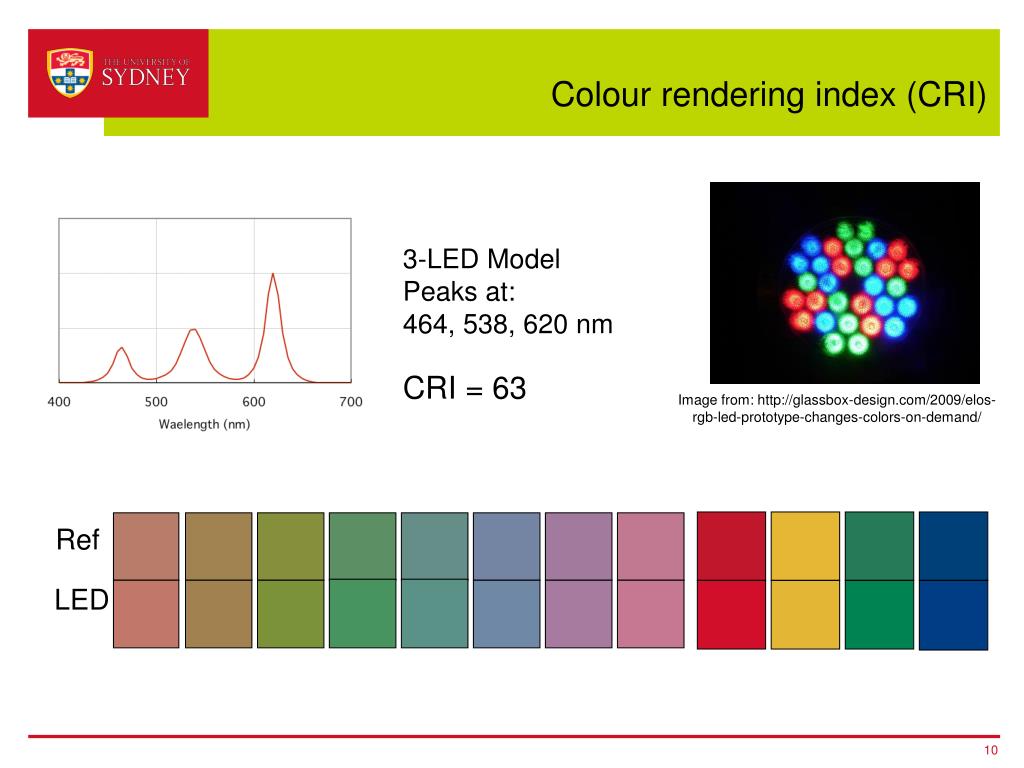Pick the LED row vivid green swatch

click(879, 615)
